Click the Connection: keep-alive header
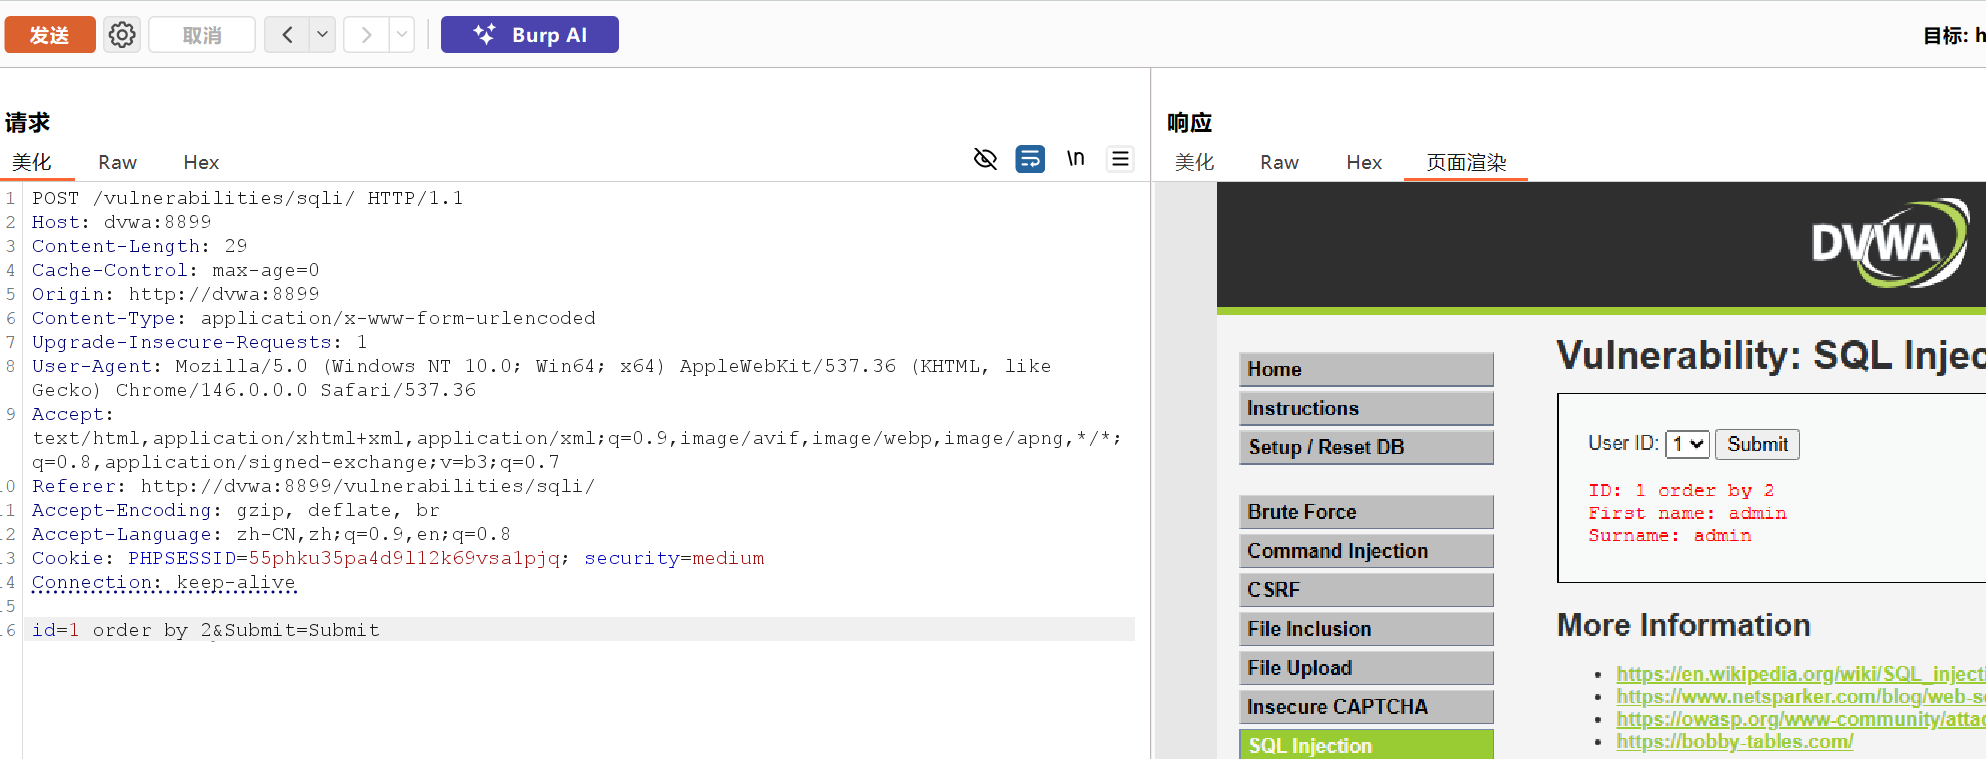Viewport: 1986px width, 759px height. click(164, 582)
